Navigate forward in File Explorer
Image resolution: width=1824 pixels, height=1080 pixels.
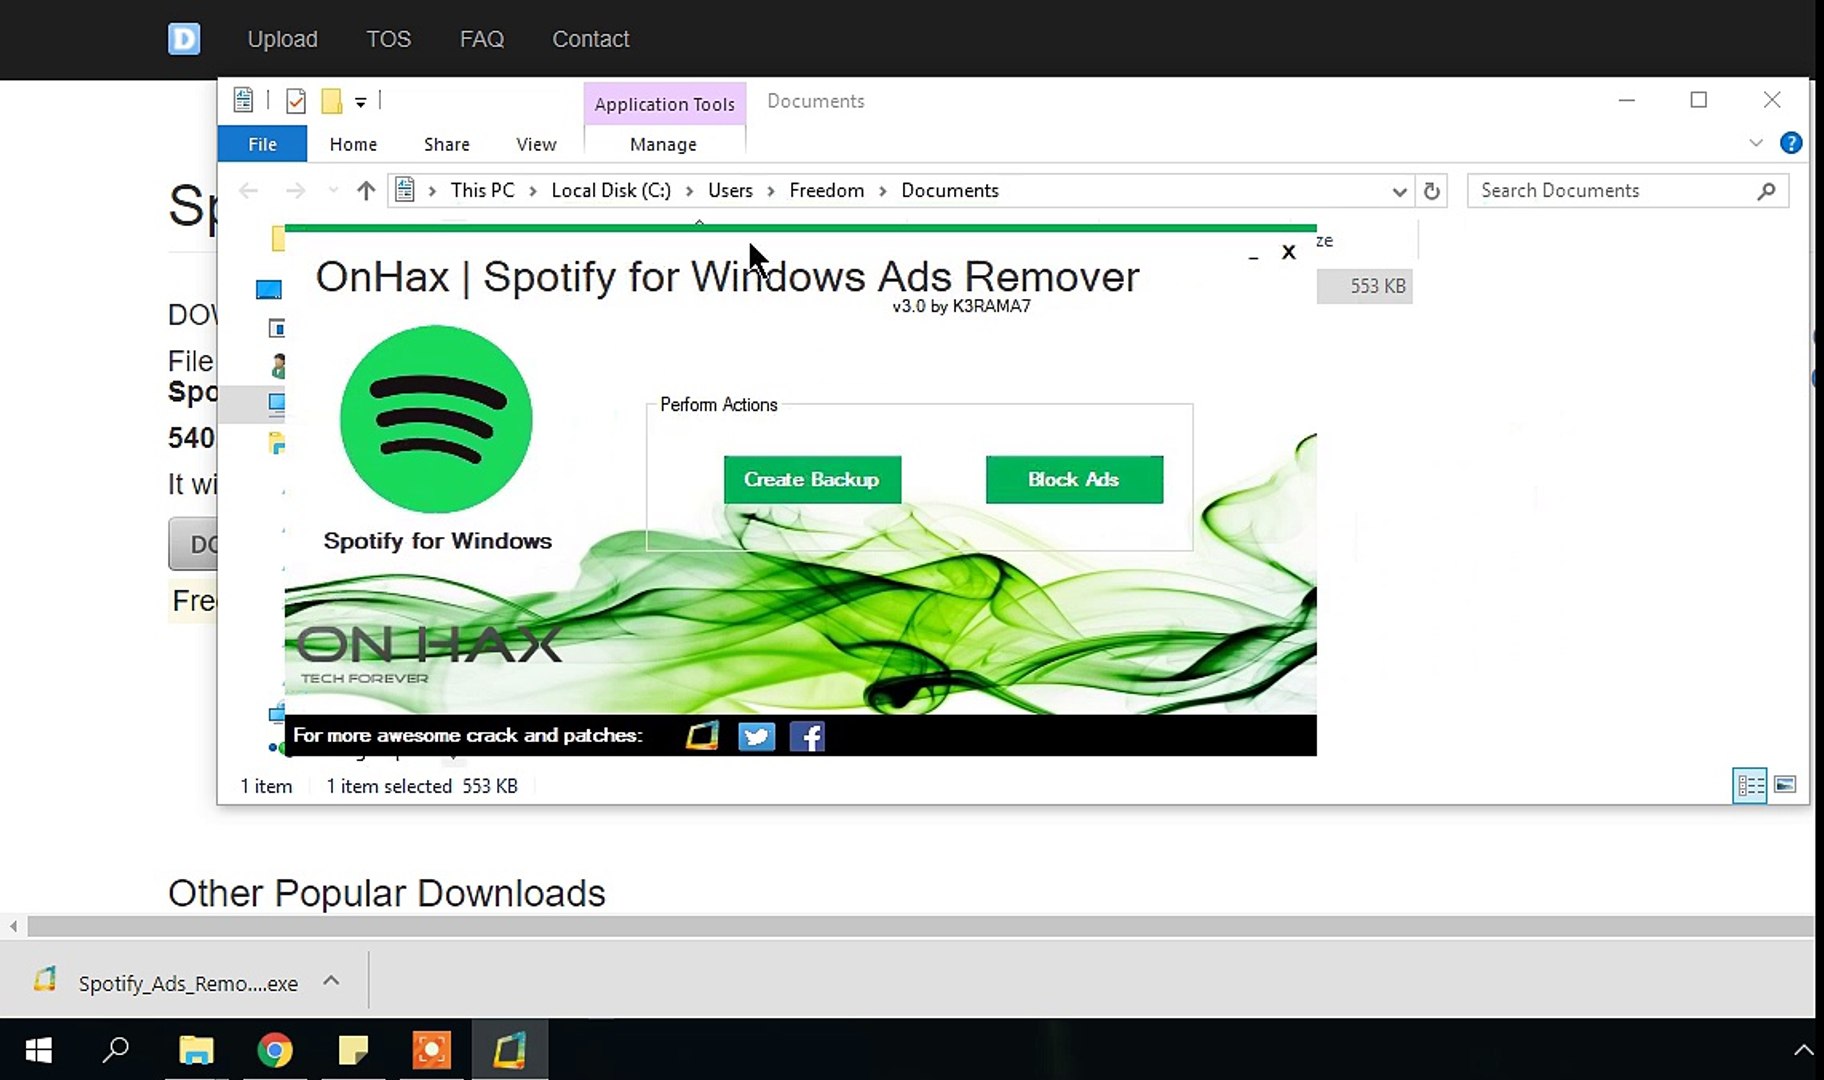click(x=295, y=190)
